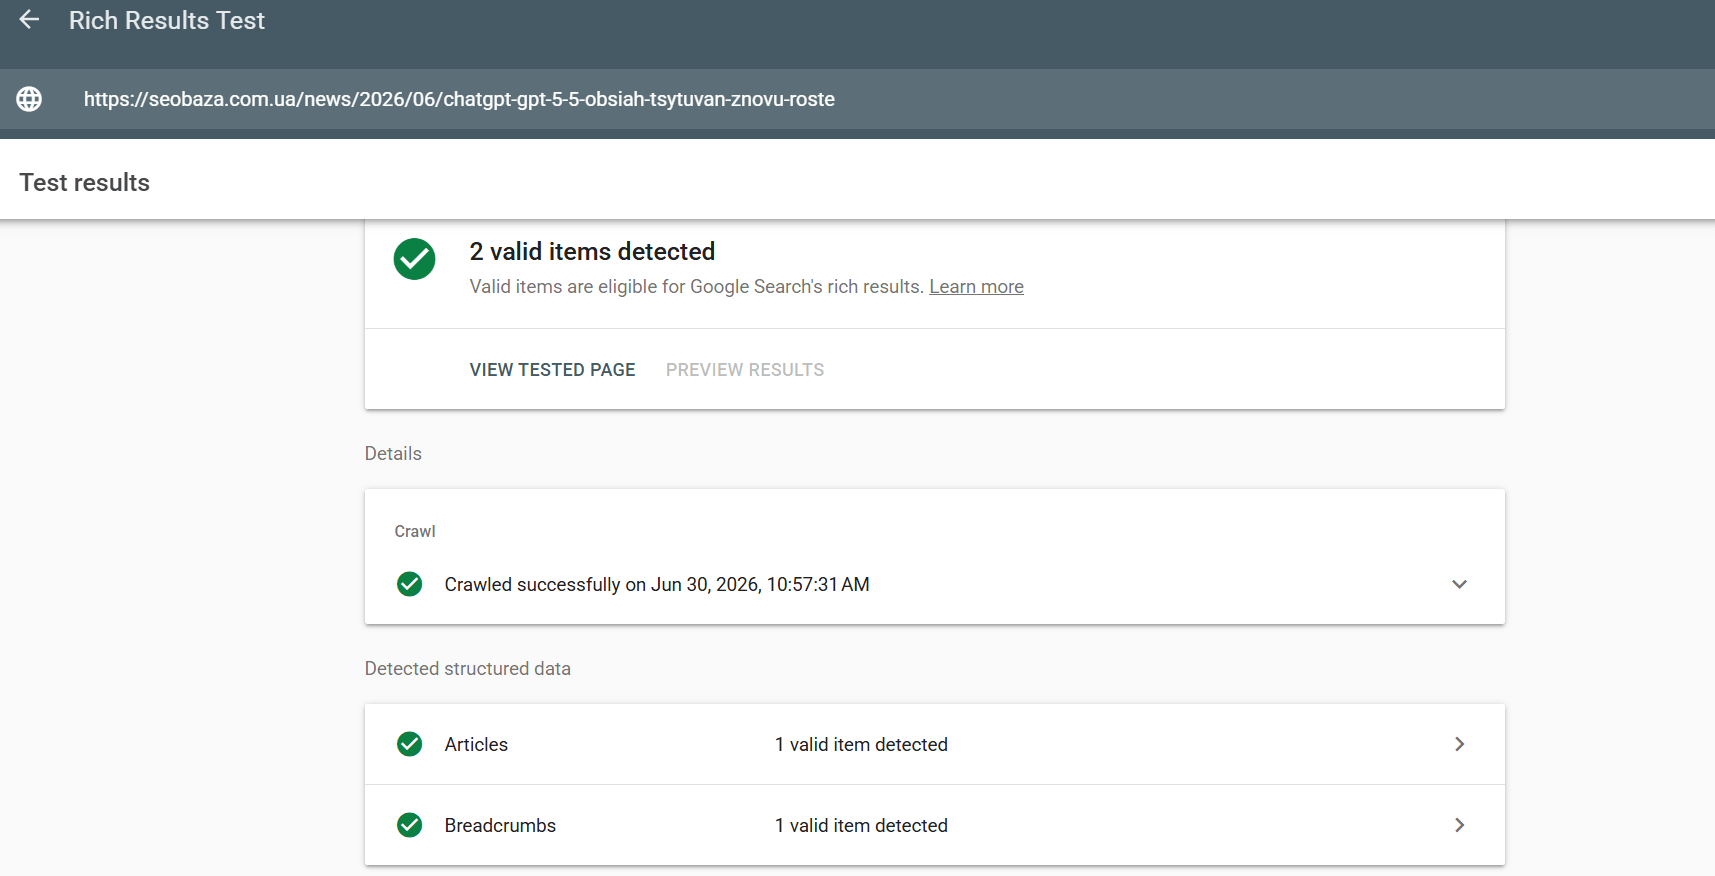Image resolution: width=1715 pixels, height=876 pixels.
Task: Click Crawled successfully timestamp text
Action: click(x=657, y=584)
